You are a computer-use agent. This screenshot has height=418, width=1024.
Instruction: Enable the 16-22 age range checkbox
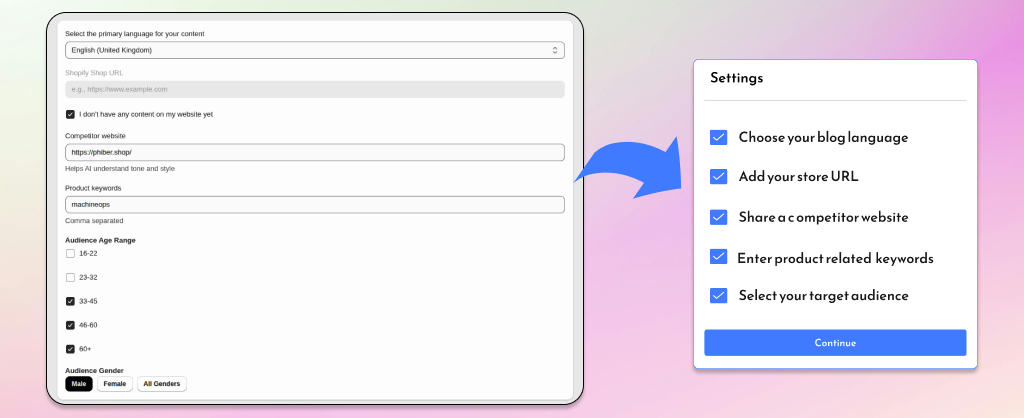point(70,253)
